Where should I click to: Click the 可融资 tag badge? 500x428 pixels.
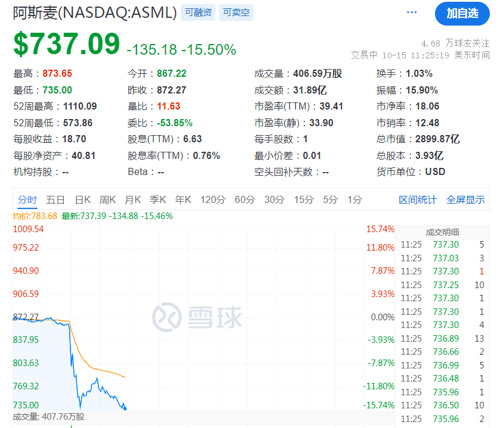pyautogui.click(x=198, y=13)
